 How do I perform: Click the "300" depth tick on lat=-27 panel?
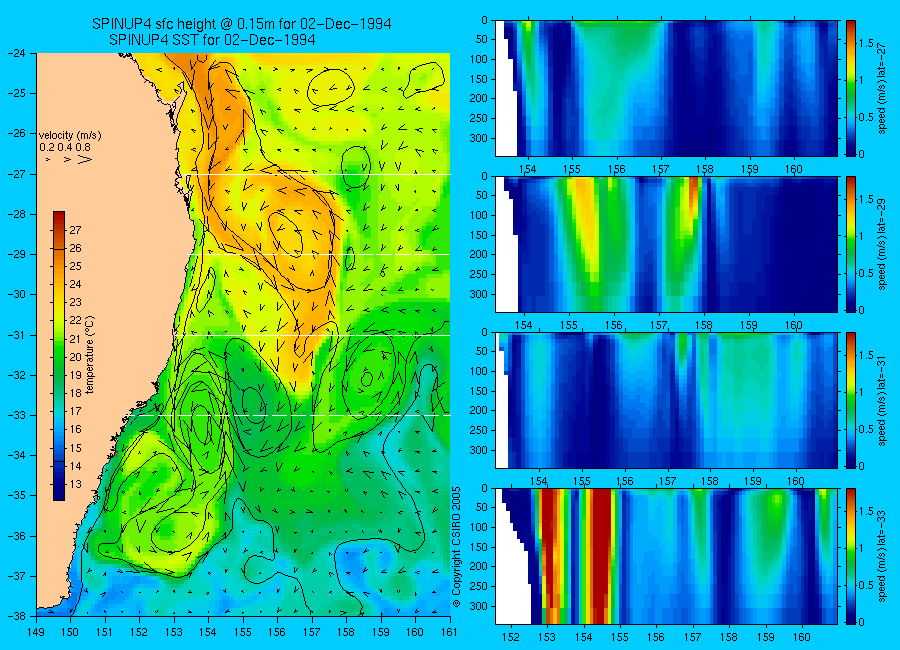(479, 138)
